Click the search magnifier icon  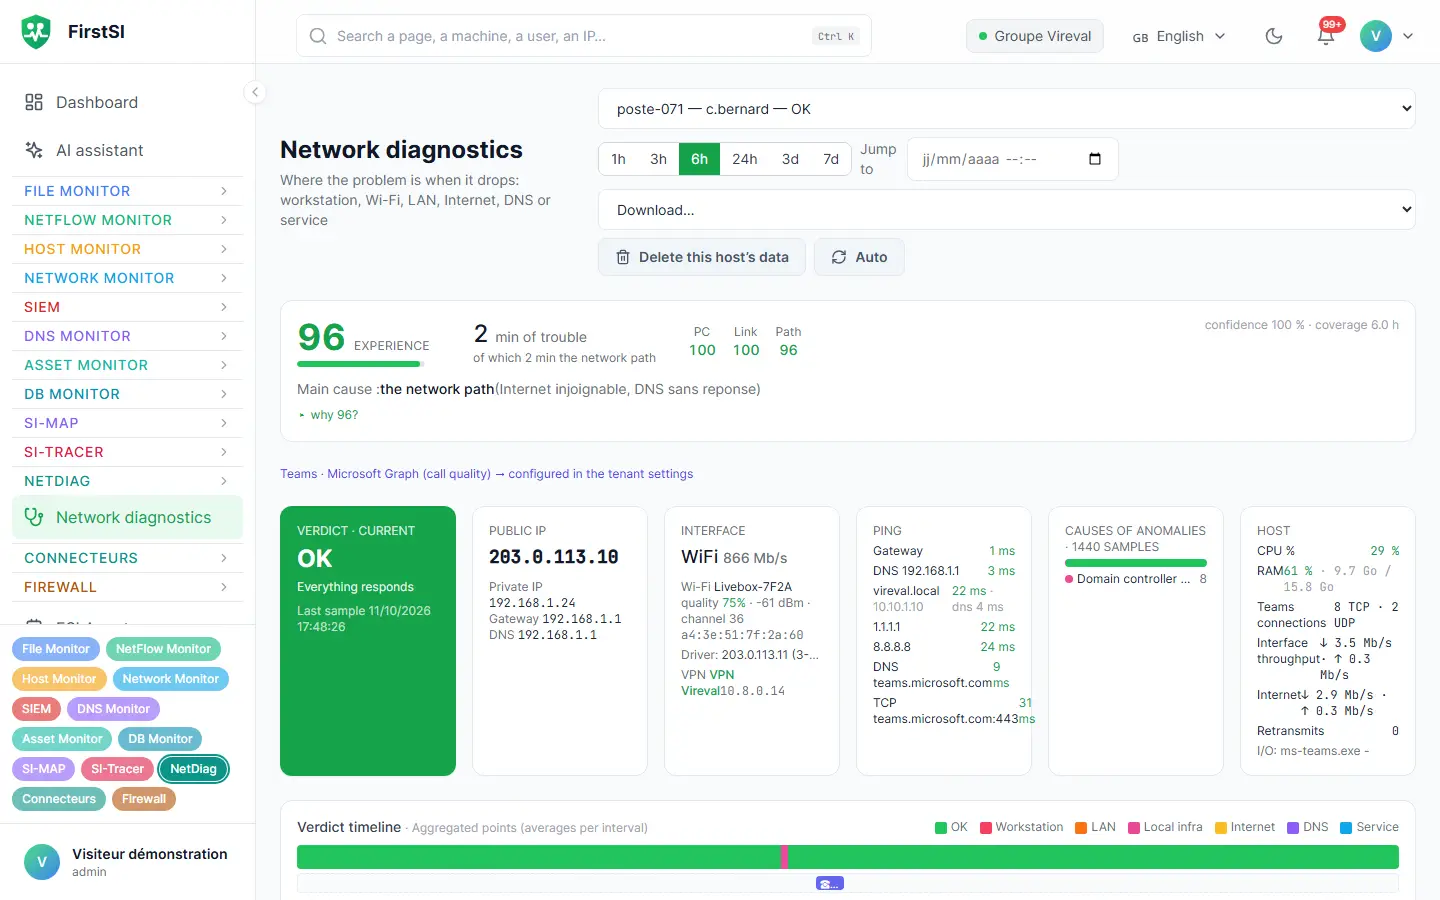318,36
